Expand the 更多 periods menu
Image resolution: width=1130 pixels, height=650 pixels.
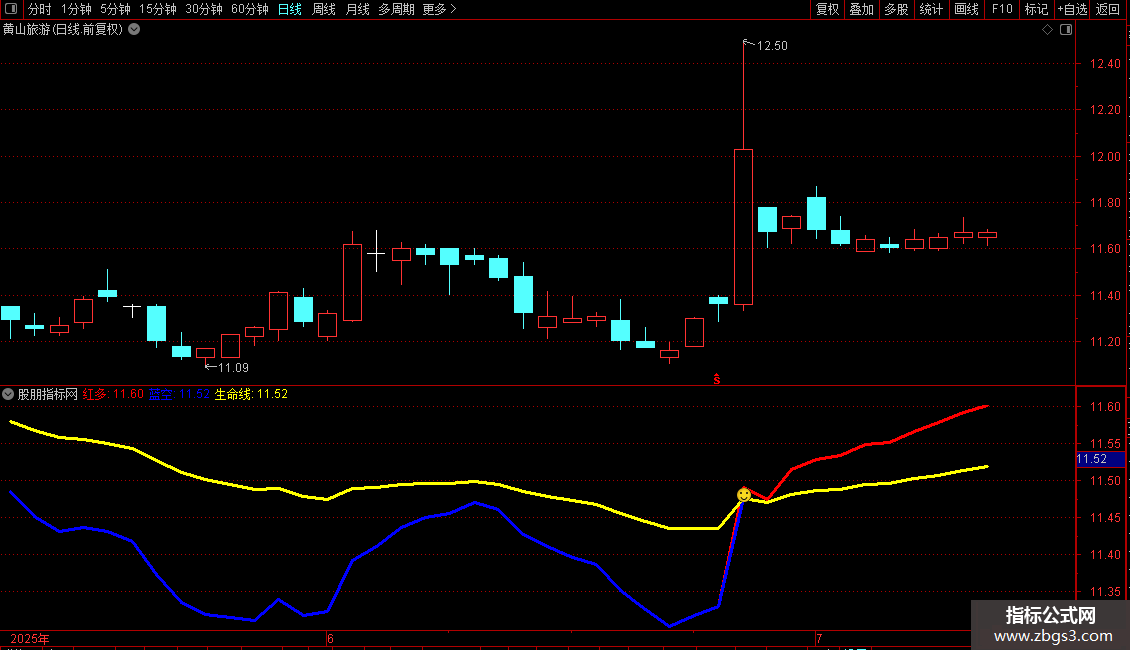(439, 9)
